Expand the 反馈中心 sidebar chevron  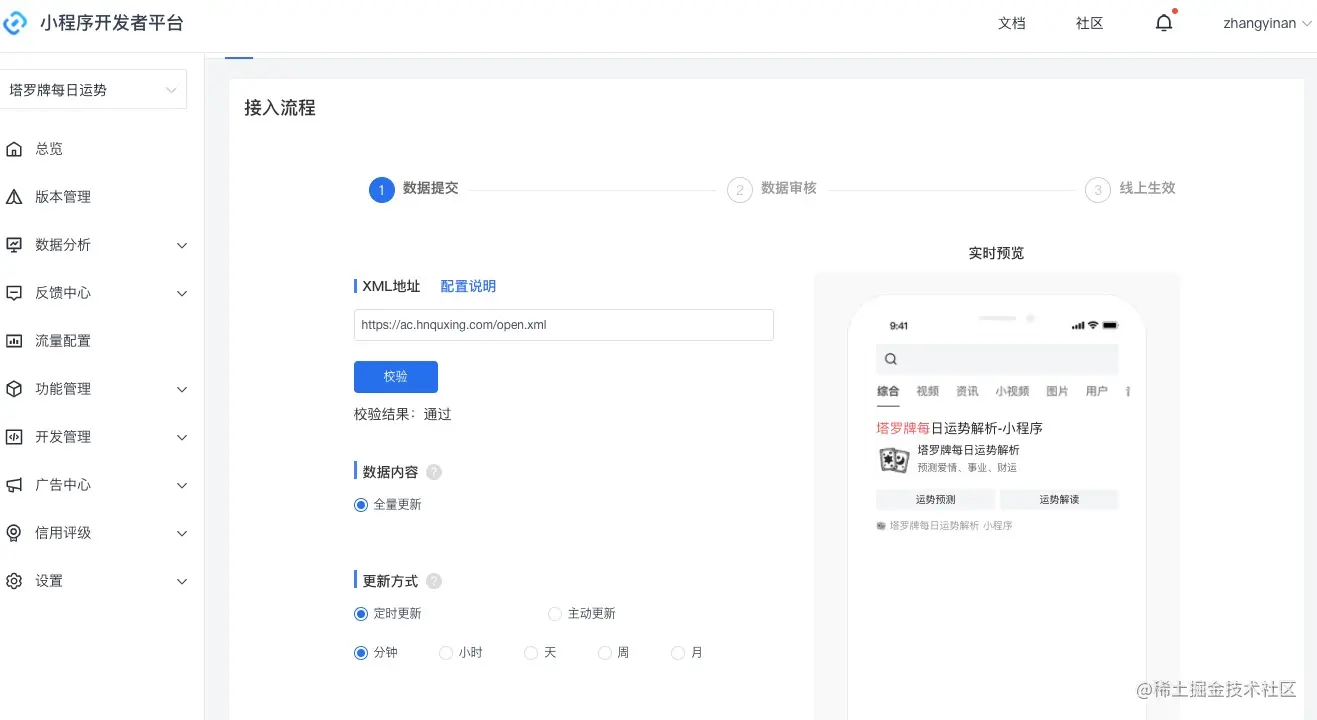click(x=182, y=293)
